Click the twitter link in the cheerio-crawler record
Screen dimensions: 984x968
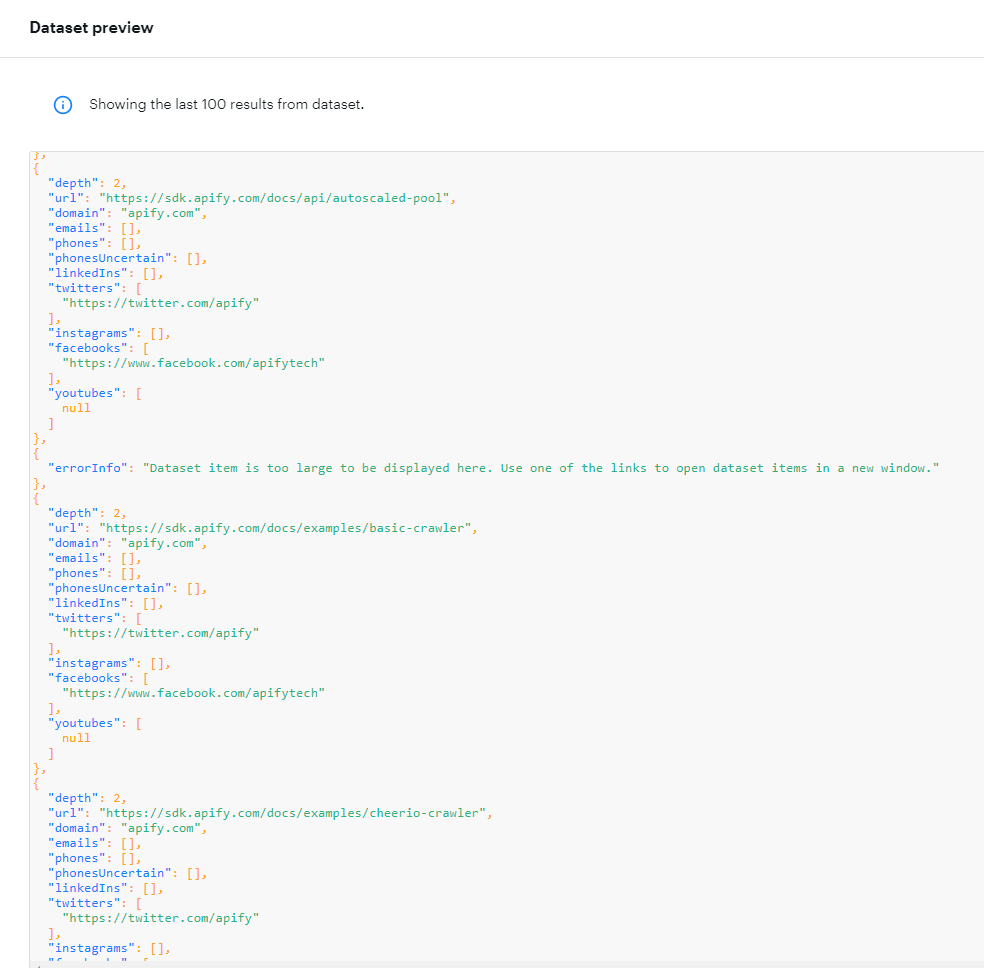[161, 918]
